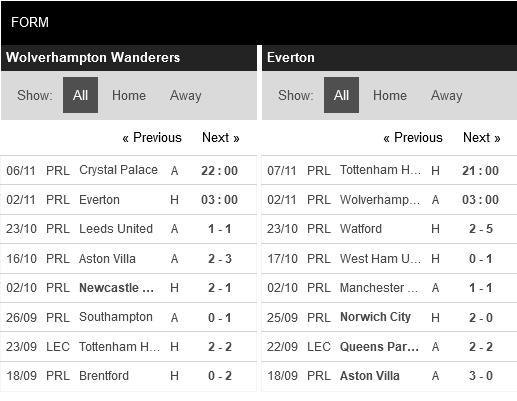Go to Next Wolverhampton matches
The image size is (517, 401).
(x=221, y=137)
